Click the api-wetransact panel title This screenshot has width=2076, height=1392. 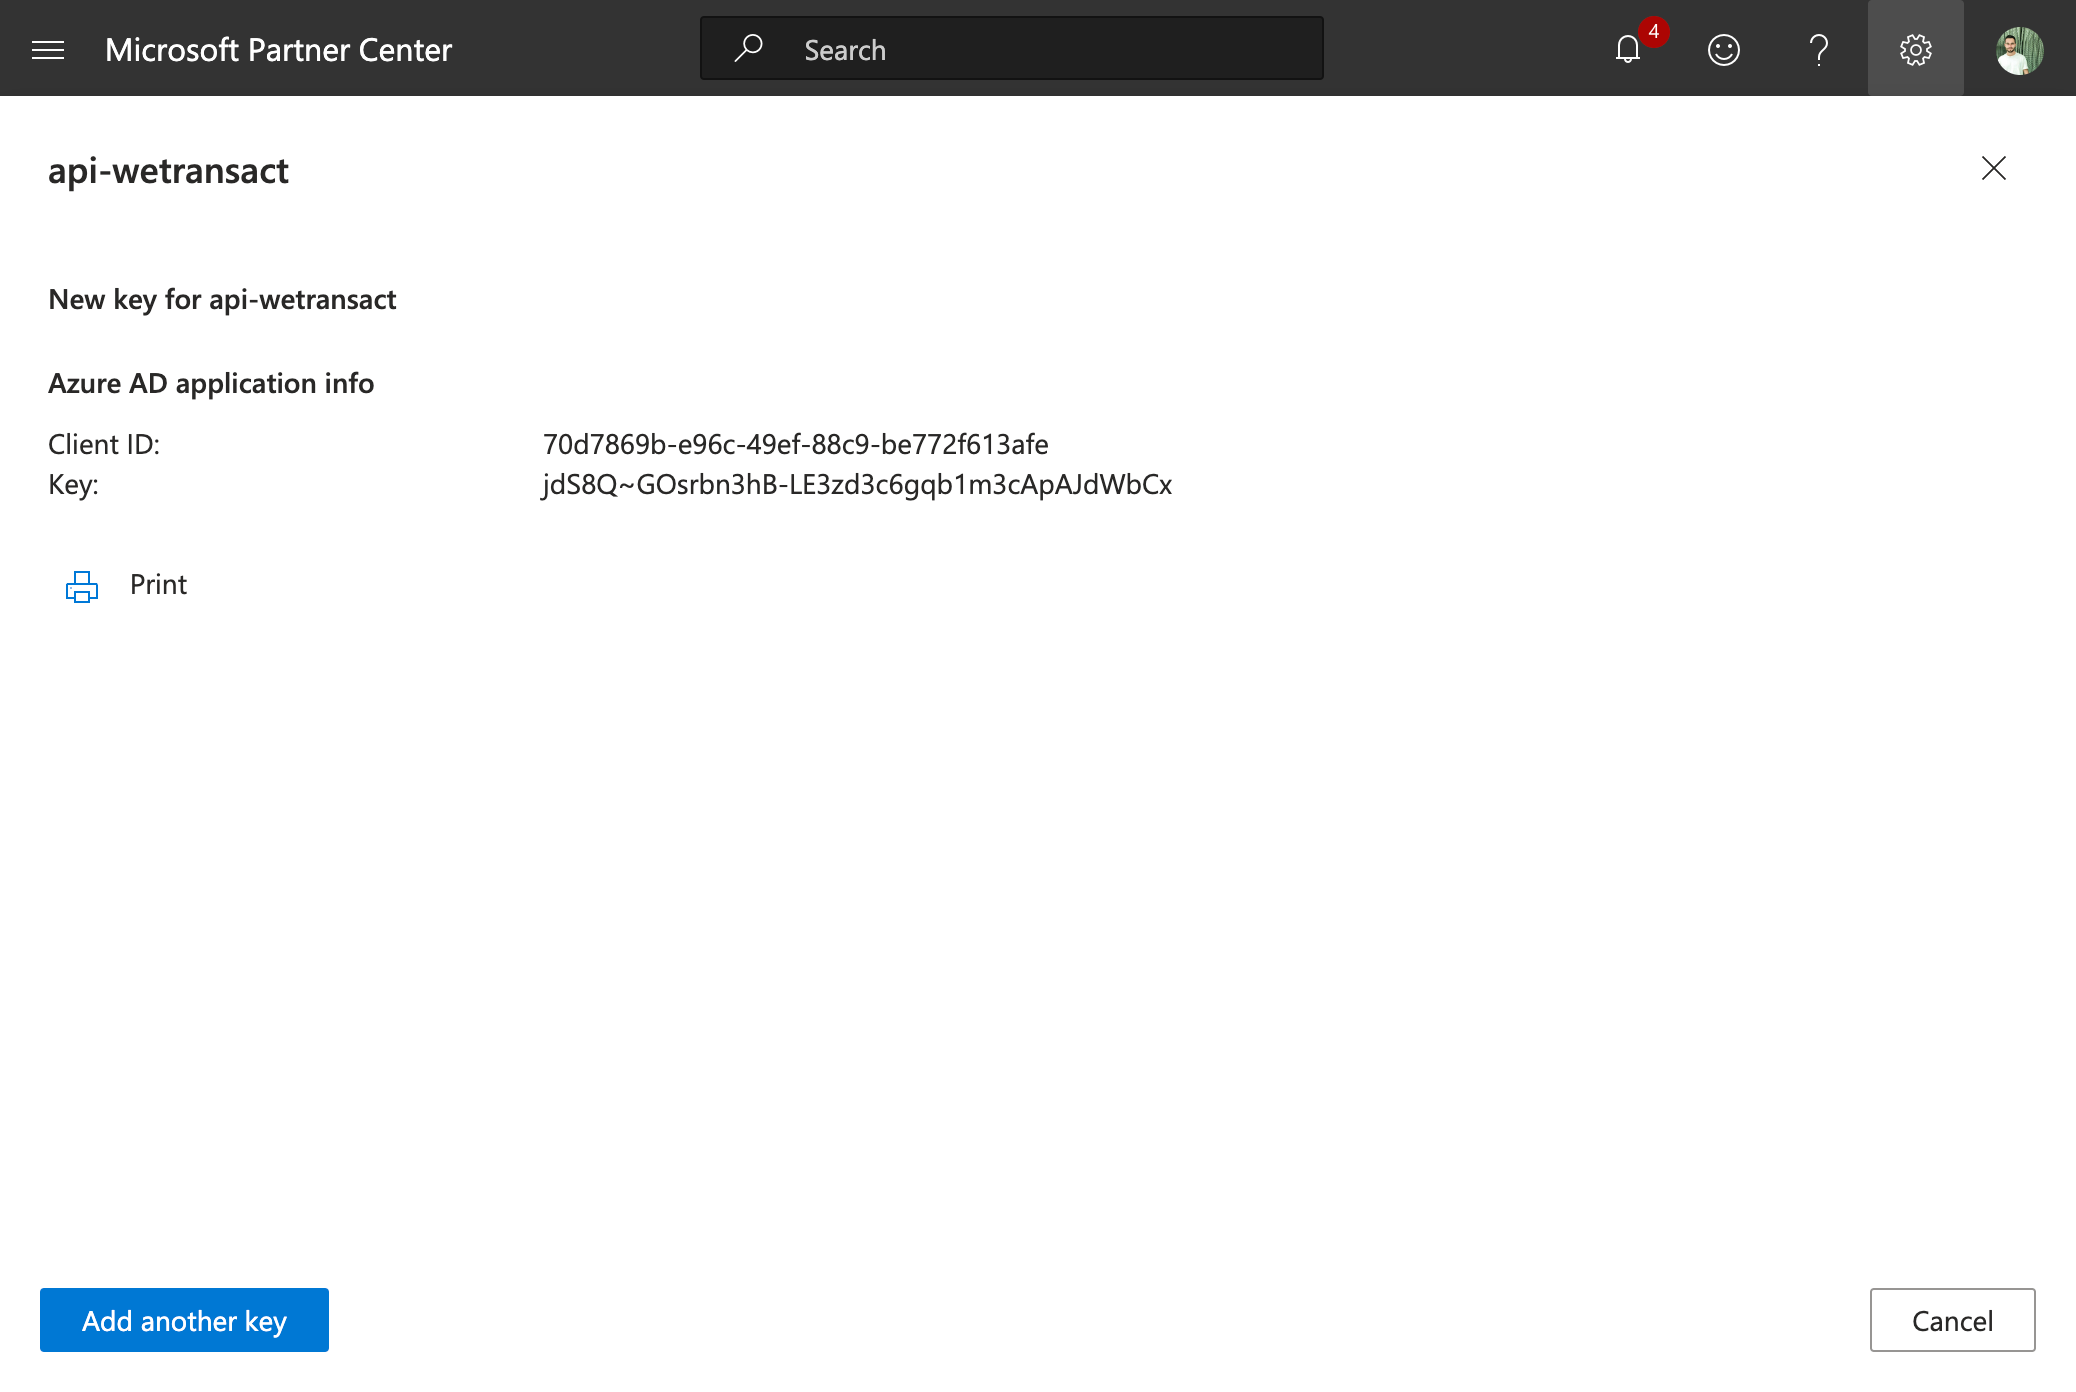point(168,171)
